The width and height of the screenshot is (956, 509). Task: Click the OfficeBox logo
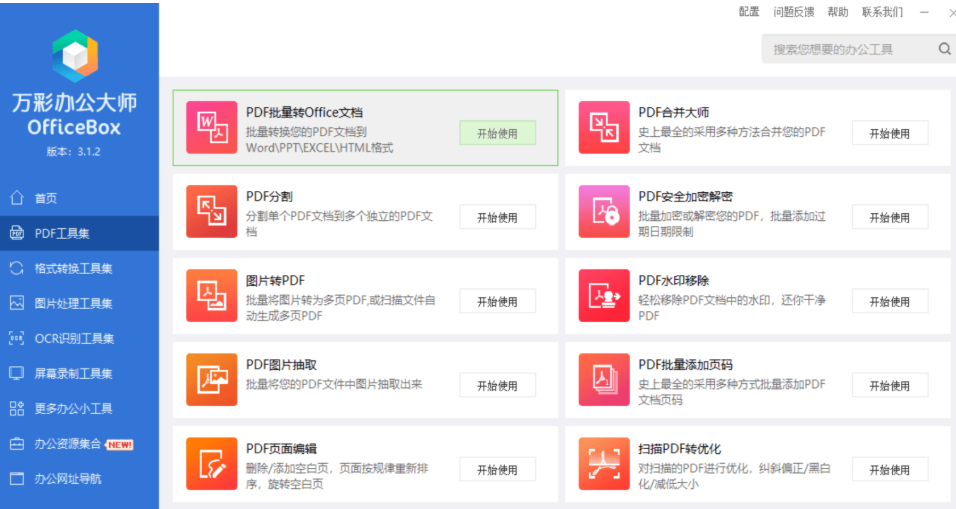75,56
